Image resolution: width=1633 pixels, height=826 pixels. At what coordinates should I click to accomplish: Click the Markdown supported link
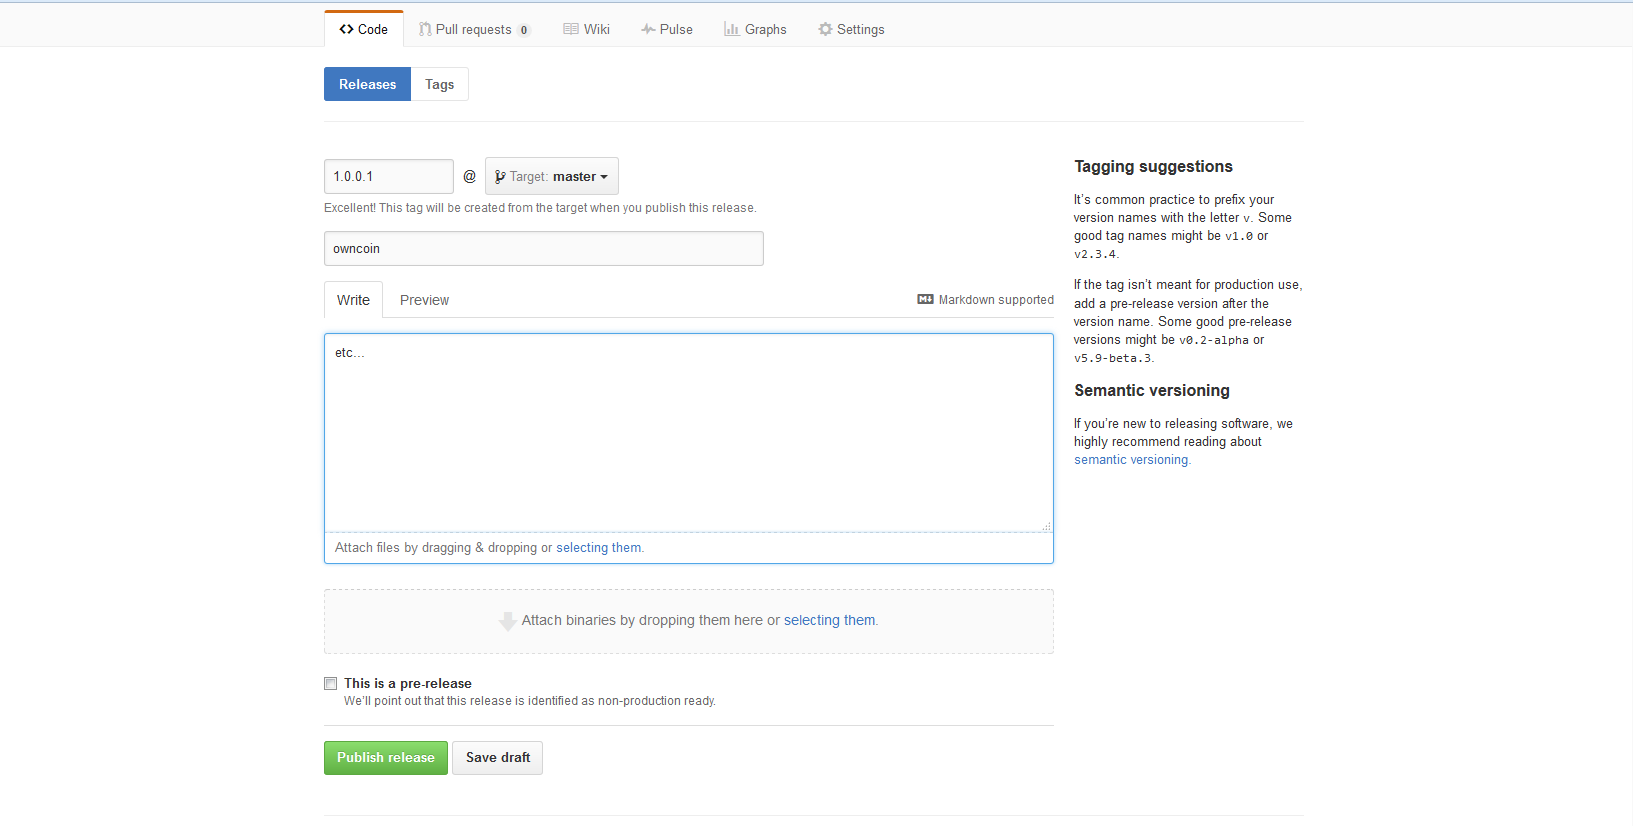986,299
